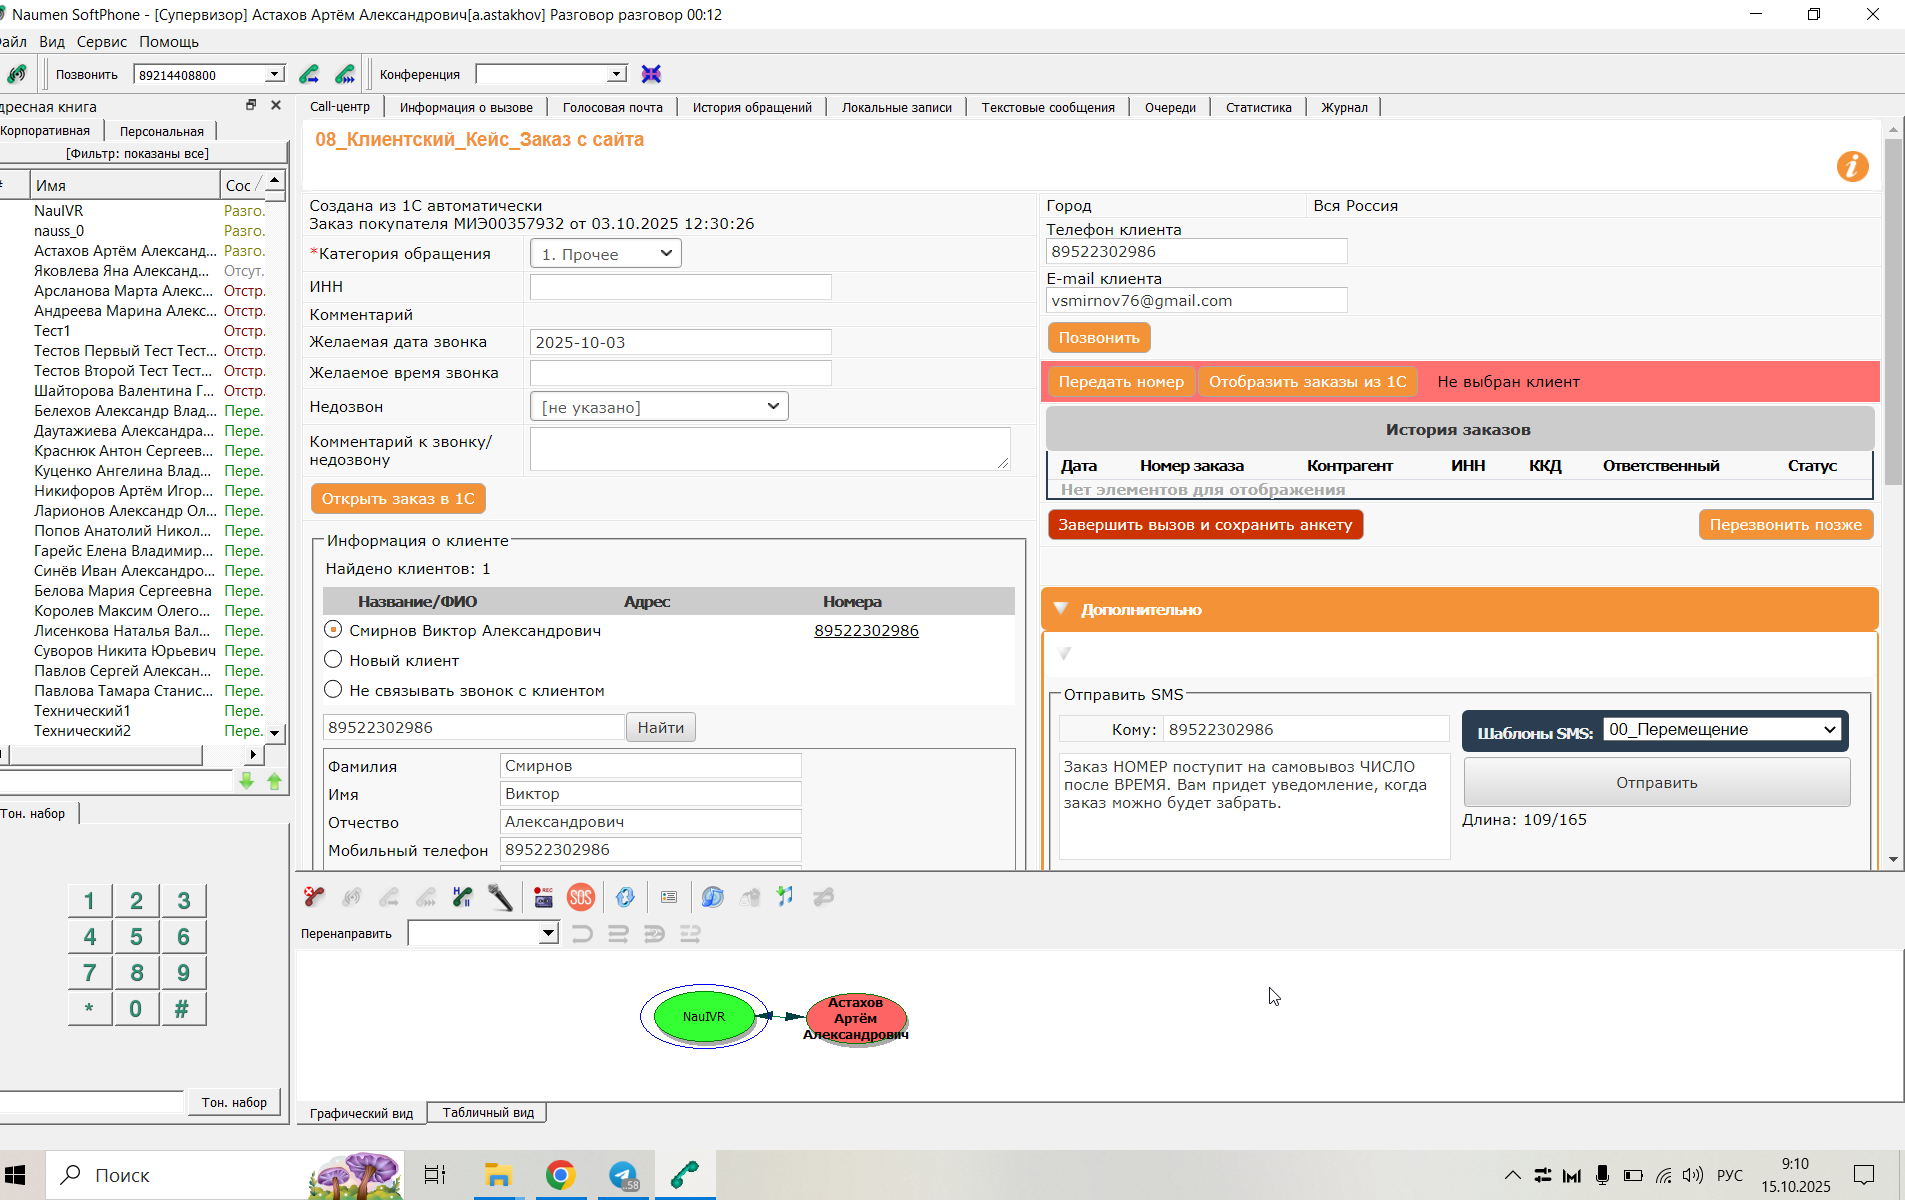Click the Передать номер button

pyautogui.click(x=1121, y=382)
